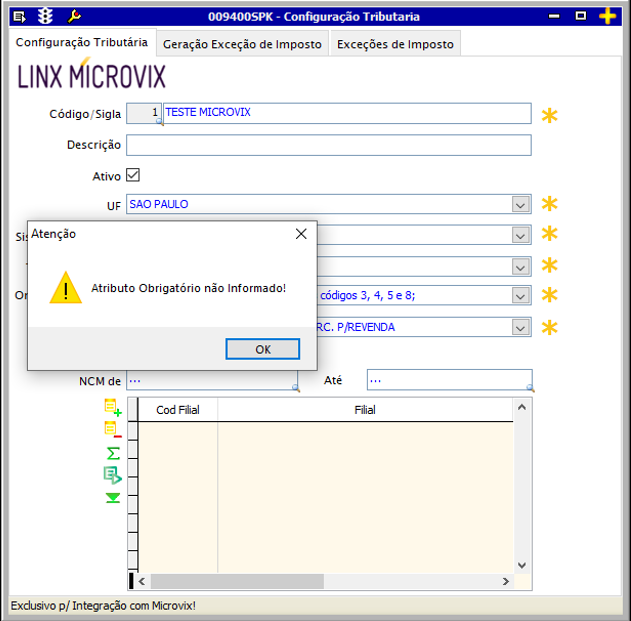Click the lookup magnifier on NCM de field
Screen dimensions: 631x621
coord(296,388)
